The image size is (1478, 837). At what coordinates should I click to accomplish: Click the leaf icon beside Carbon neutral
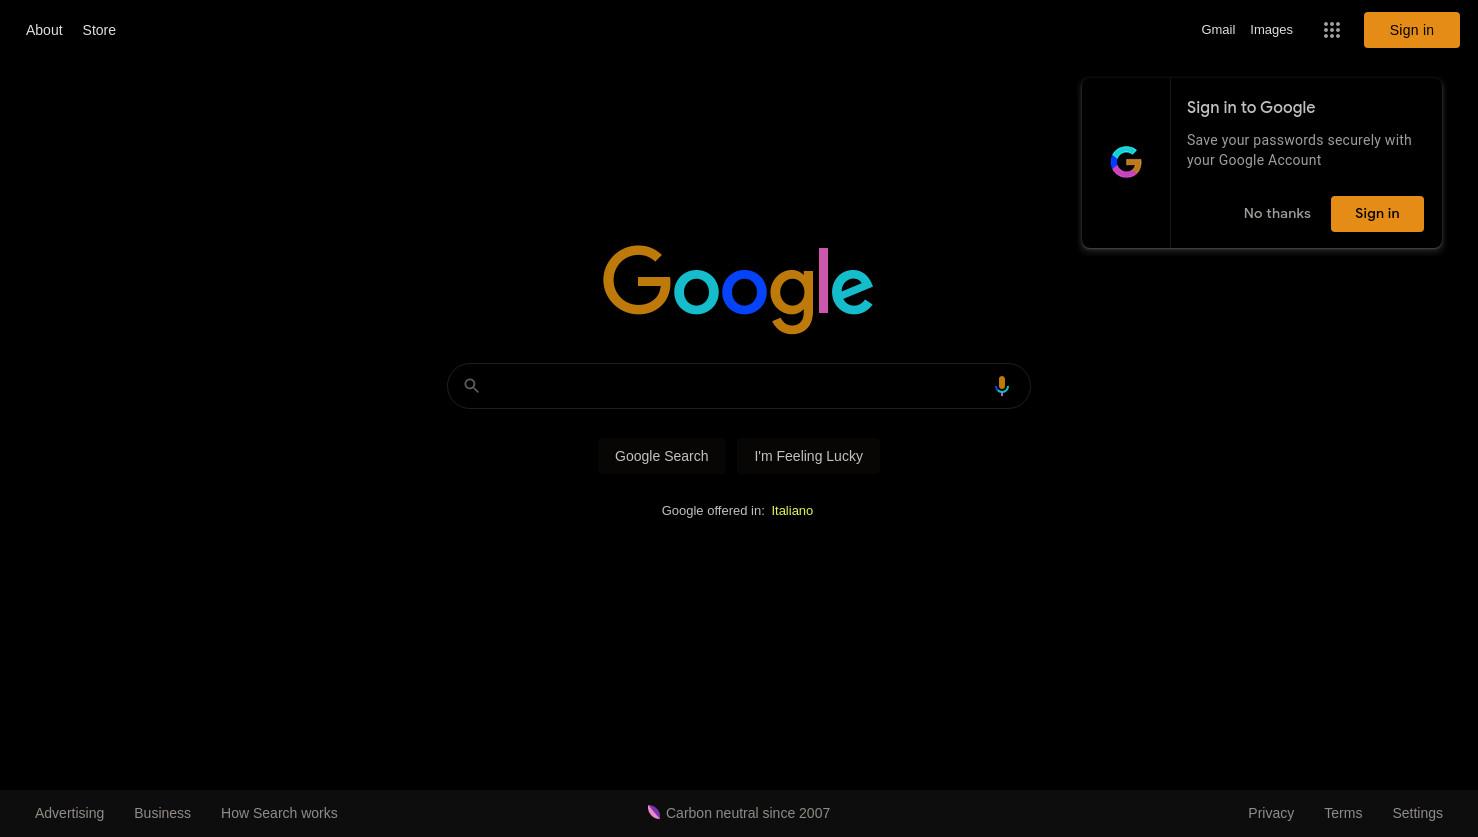coord(654,812)
